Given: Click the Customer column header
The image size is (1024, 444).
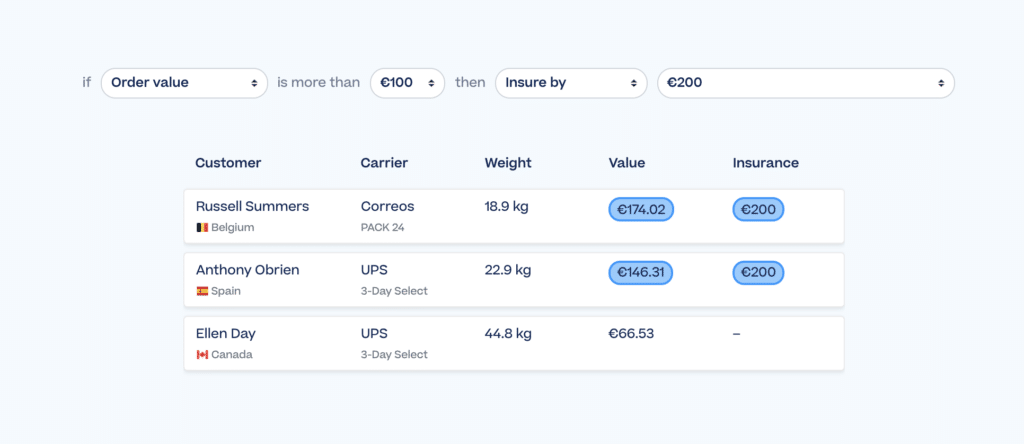Looking at the screenshot, I should [x=228, y=163].
